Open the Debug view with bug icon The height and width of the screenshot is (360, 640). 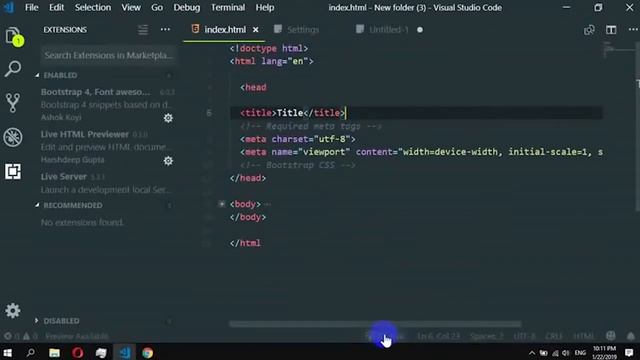tap(13, 137)
